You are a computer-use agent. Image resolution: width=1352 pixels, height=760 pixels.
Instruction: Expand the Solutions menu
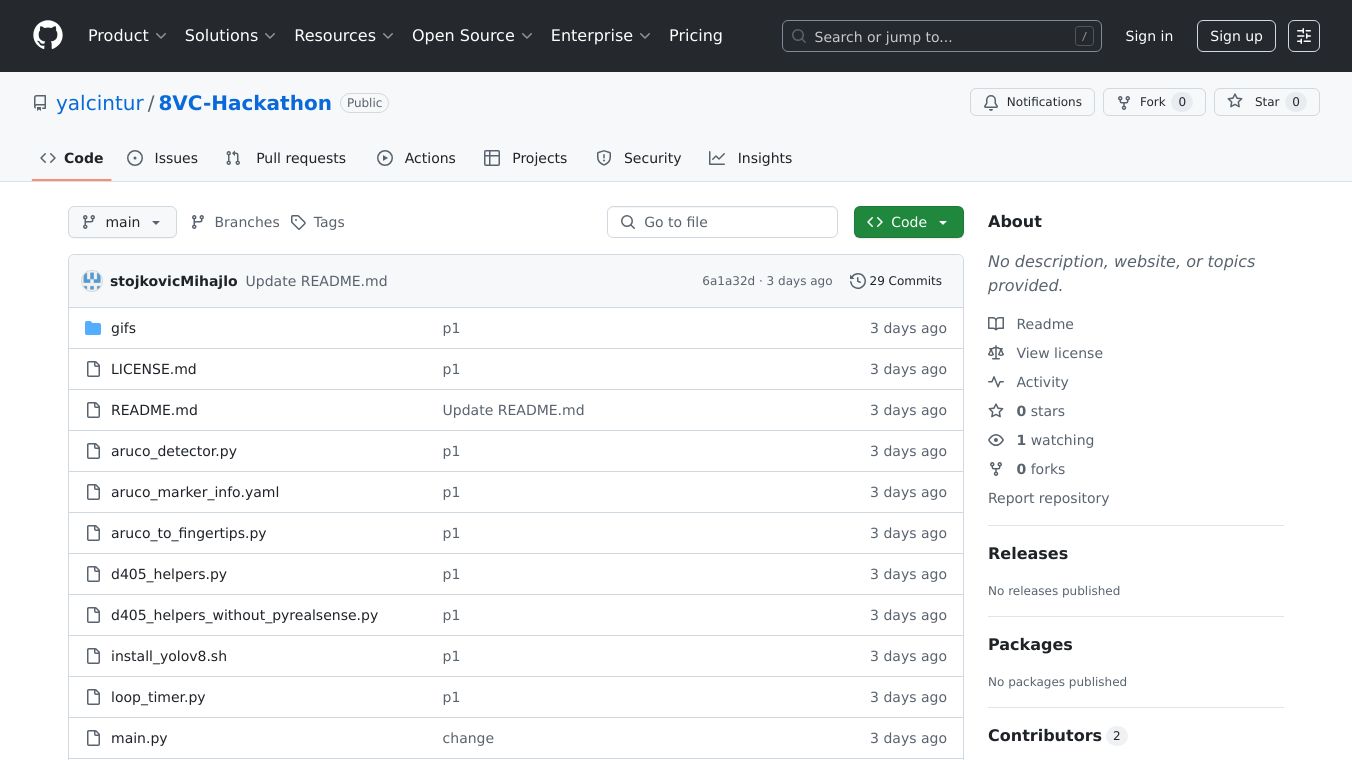(230, 36)
